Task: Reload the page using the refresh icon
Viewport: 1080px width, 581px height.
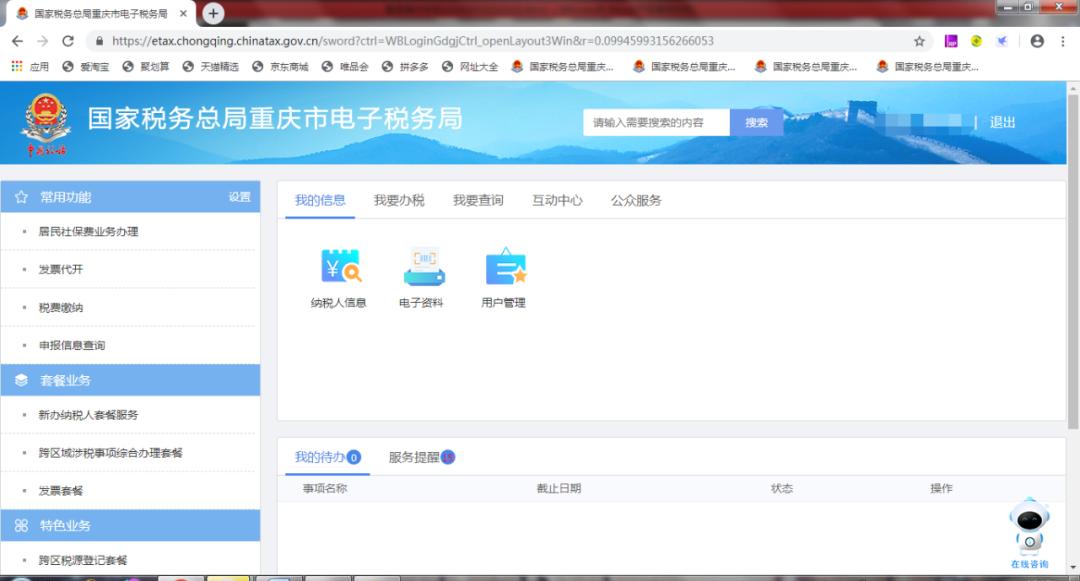Action: click(x=68, y=41)
